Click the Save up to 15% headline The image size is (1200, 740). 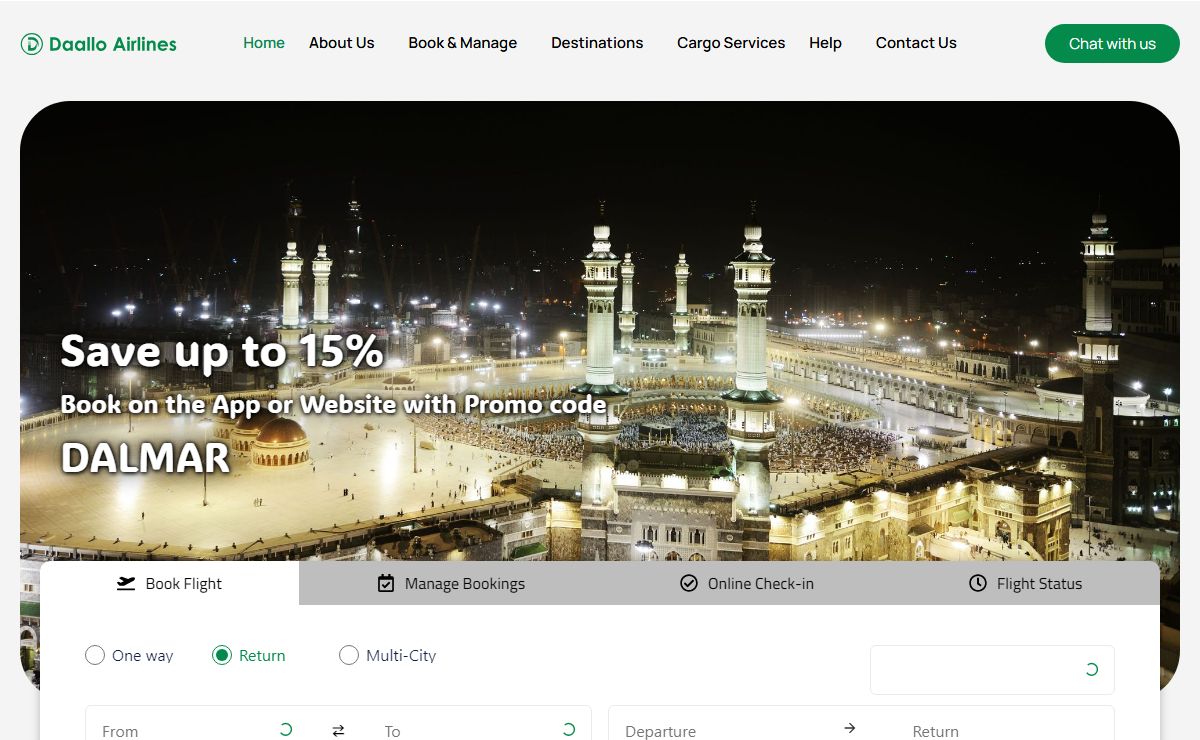point(222,351)
